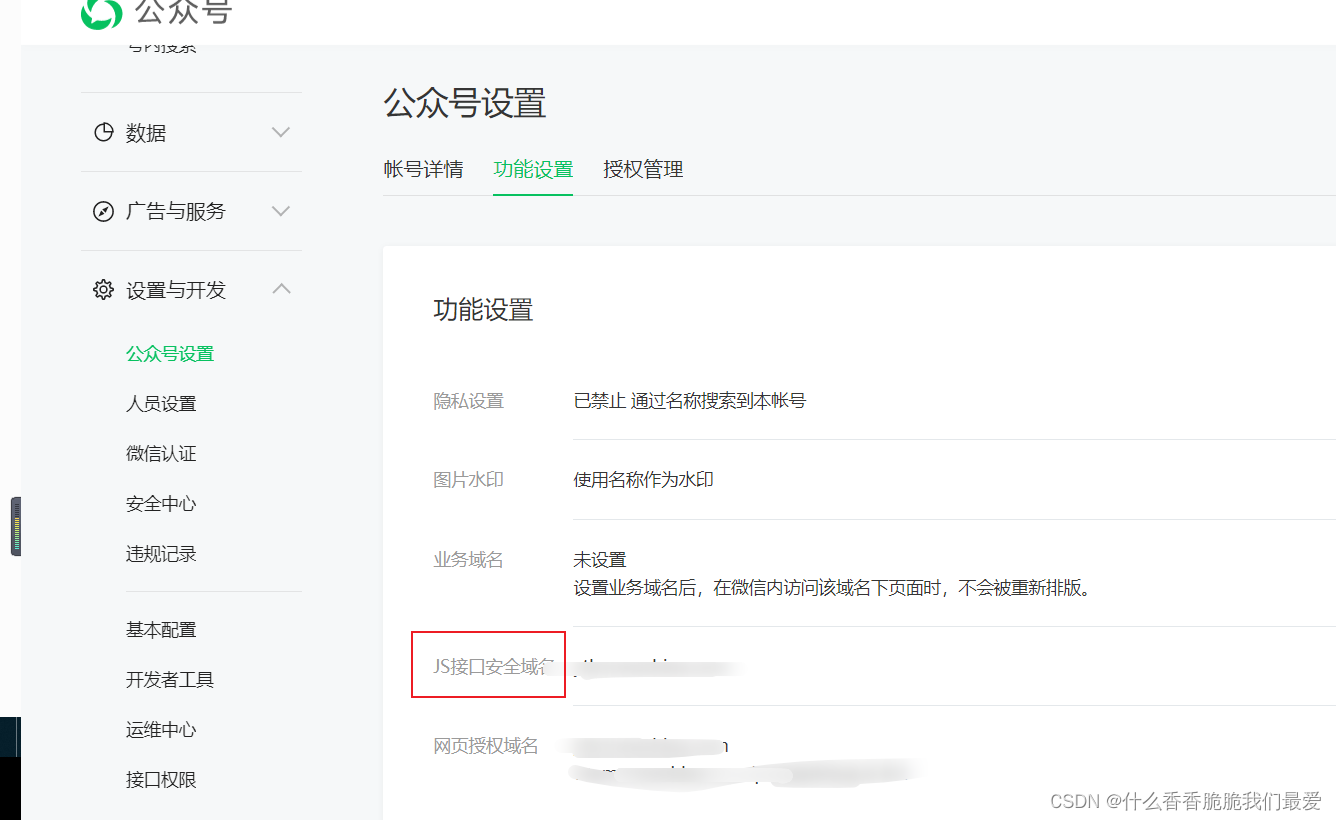Viewport: 1336px width, 820px height.
Task: Expand the 广告与服务 chevron
Action: click(x=281, y=211)
